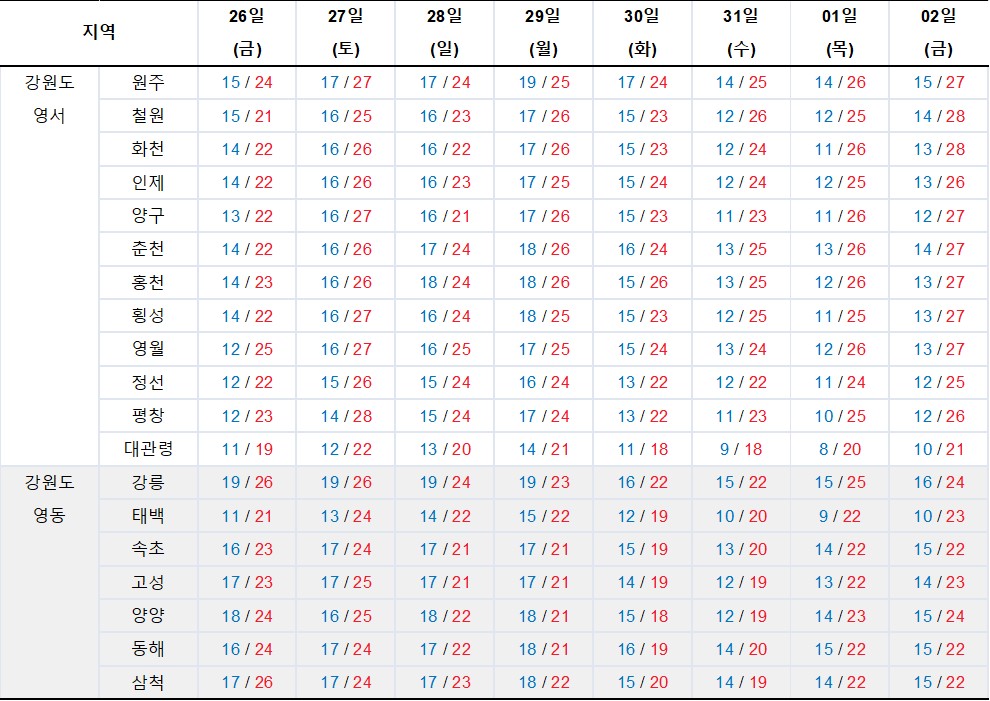Select the 삼척 row label
Screen dimensions: 990x701
point(148,682)
